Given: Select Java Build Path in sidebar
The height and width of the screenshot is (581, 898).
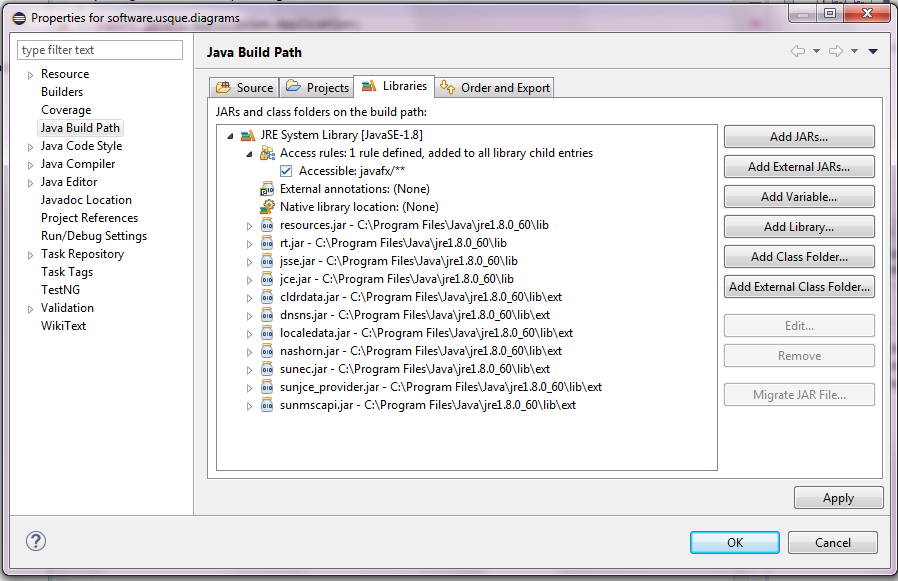Looking at the screenshot, I should (x=80, y=128).
